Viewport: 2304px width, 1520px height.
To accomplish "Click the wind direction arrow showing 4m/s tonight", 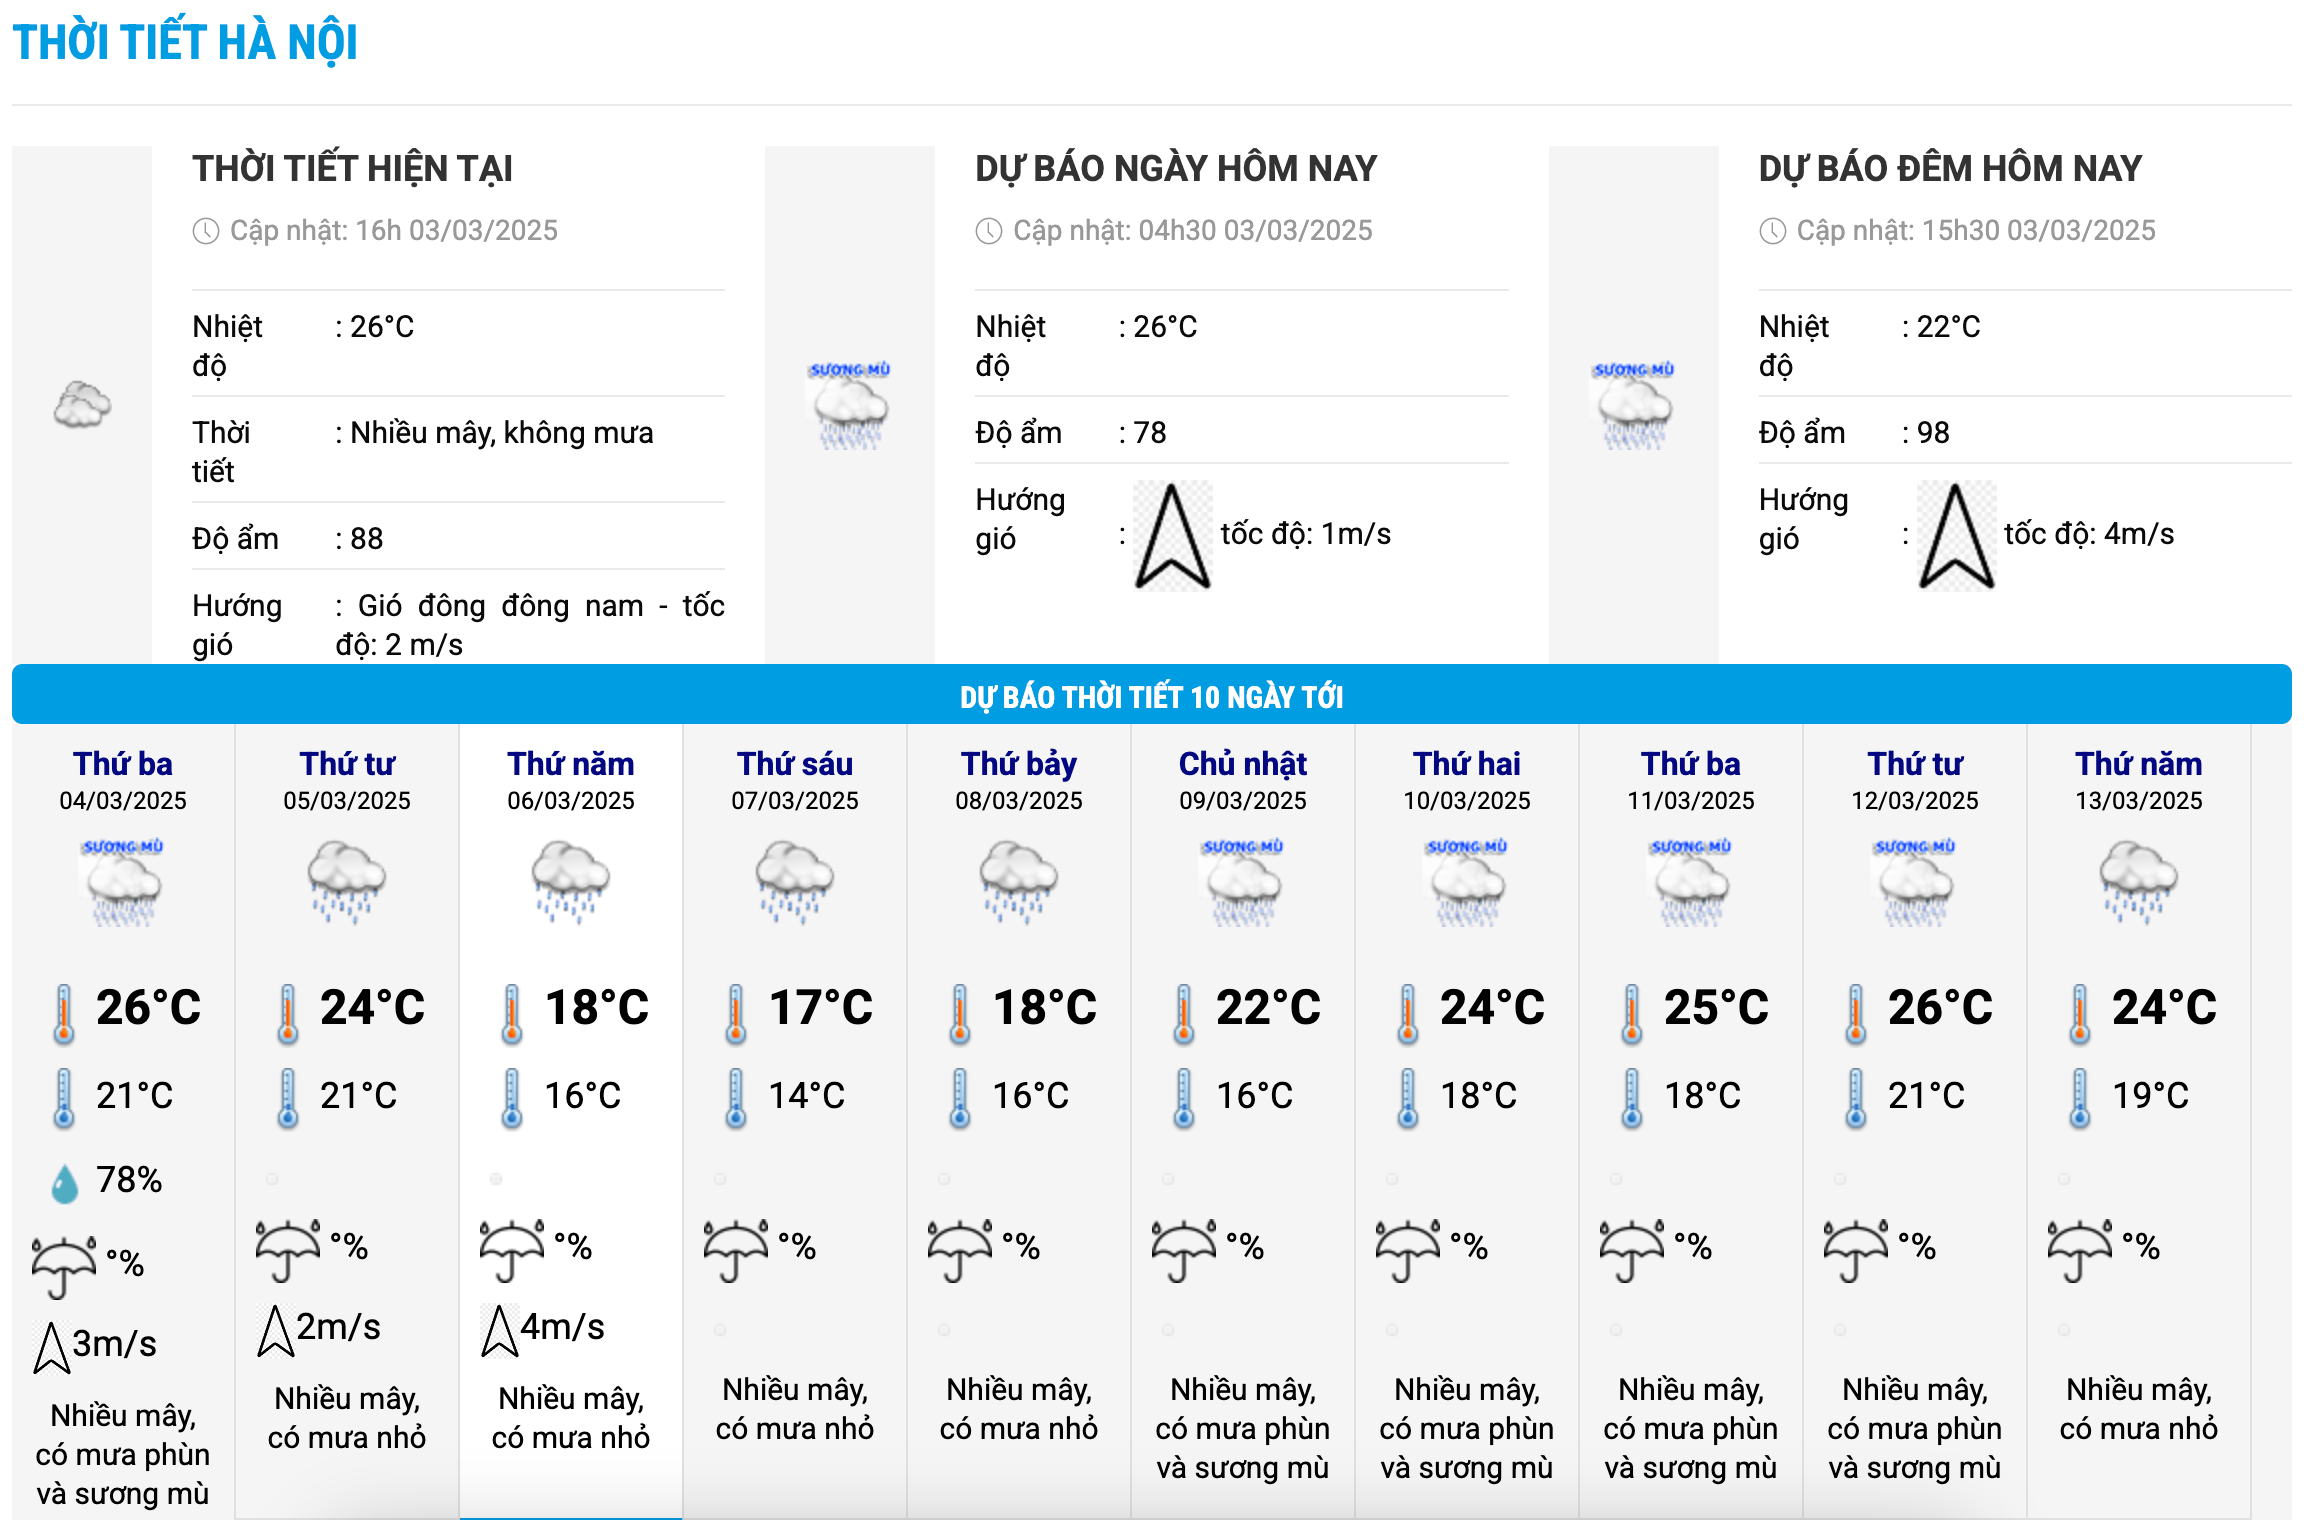I will point(1956,535).
